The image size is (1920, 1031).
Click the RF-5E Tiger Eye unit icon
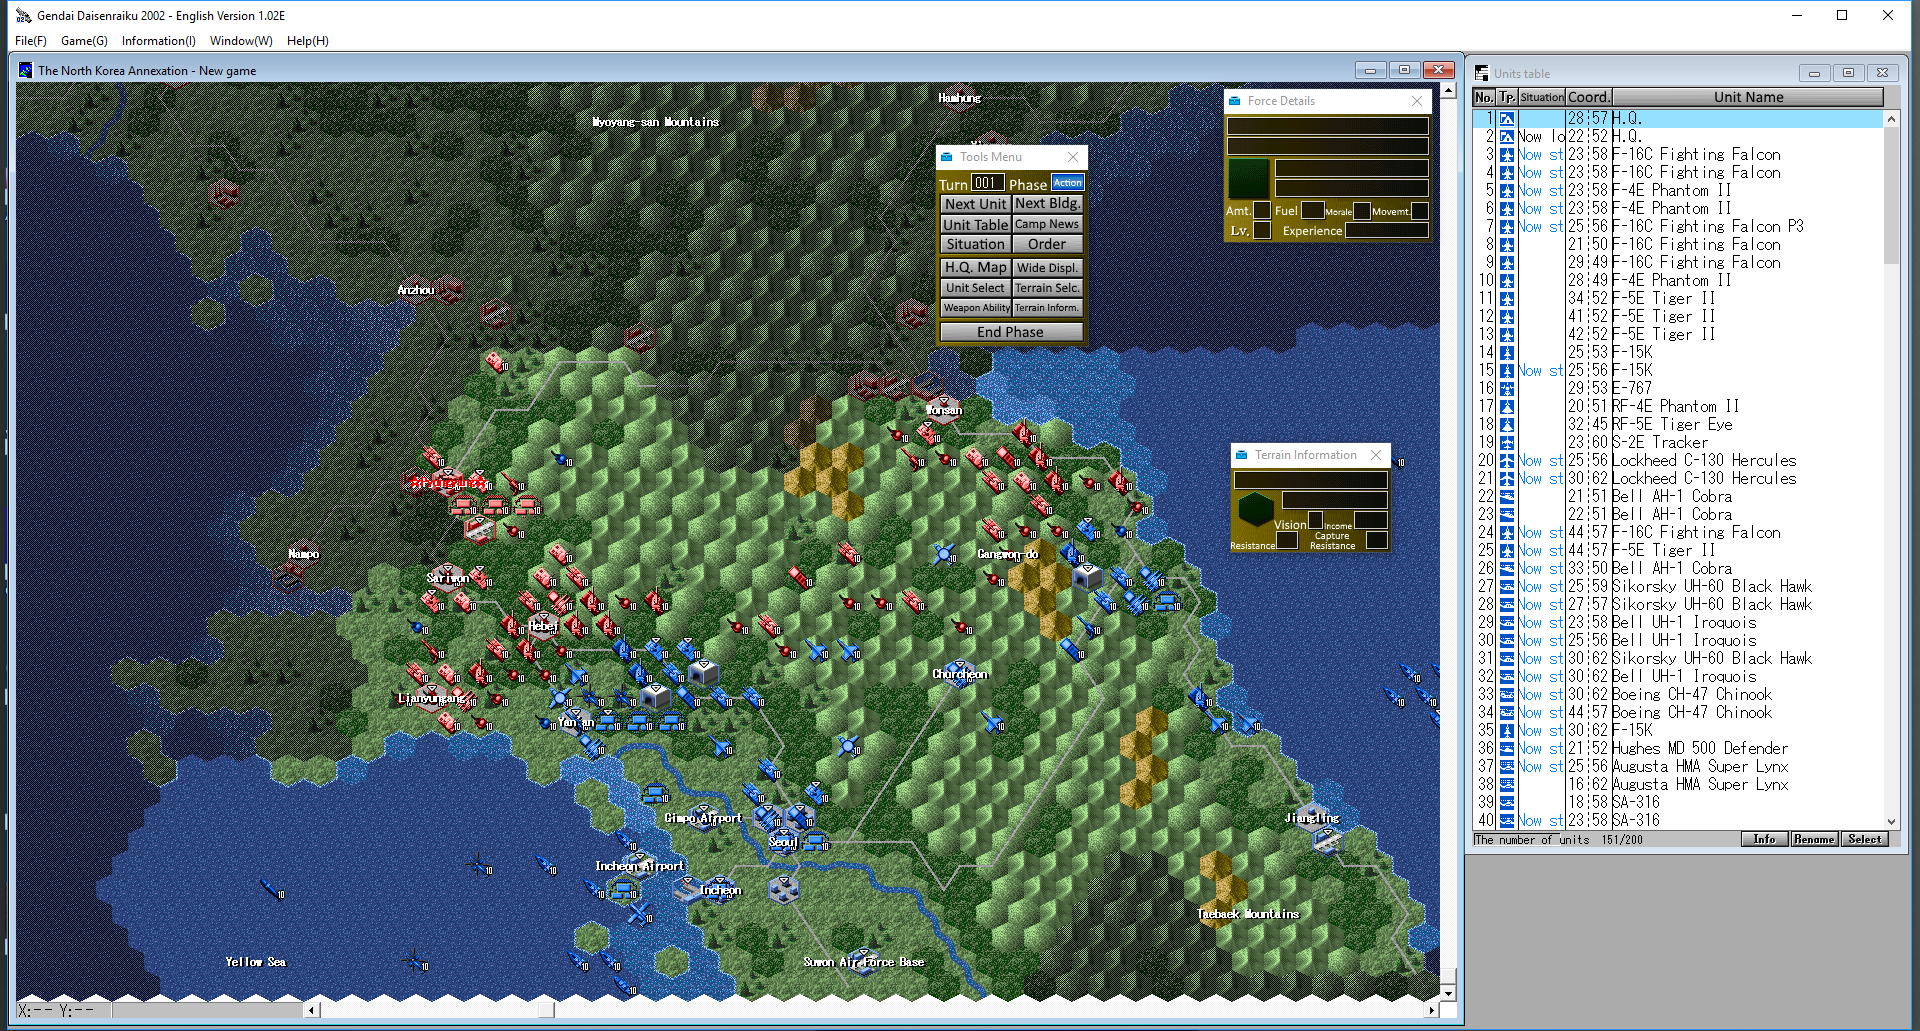(x=1506, y=425)
